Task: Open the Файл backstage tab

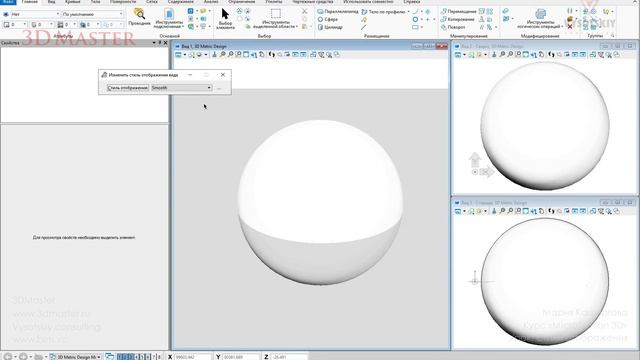Action: (x=8, y=2)
